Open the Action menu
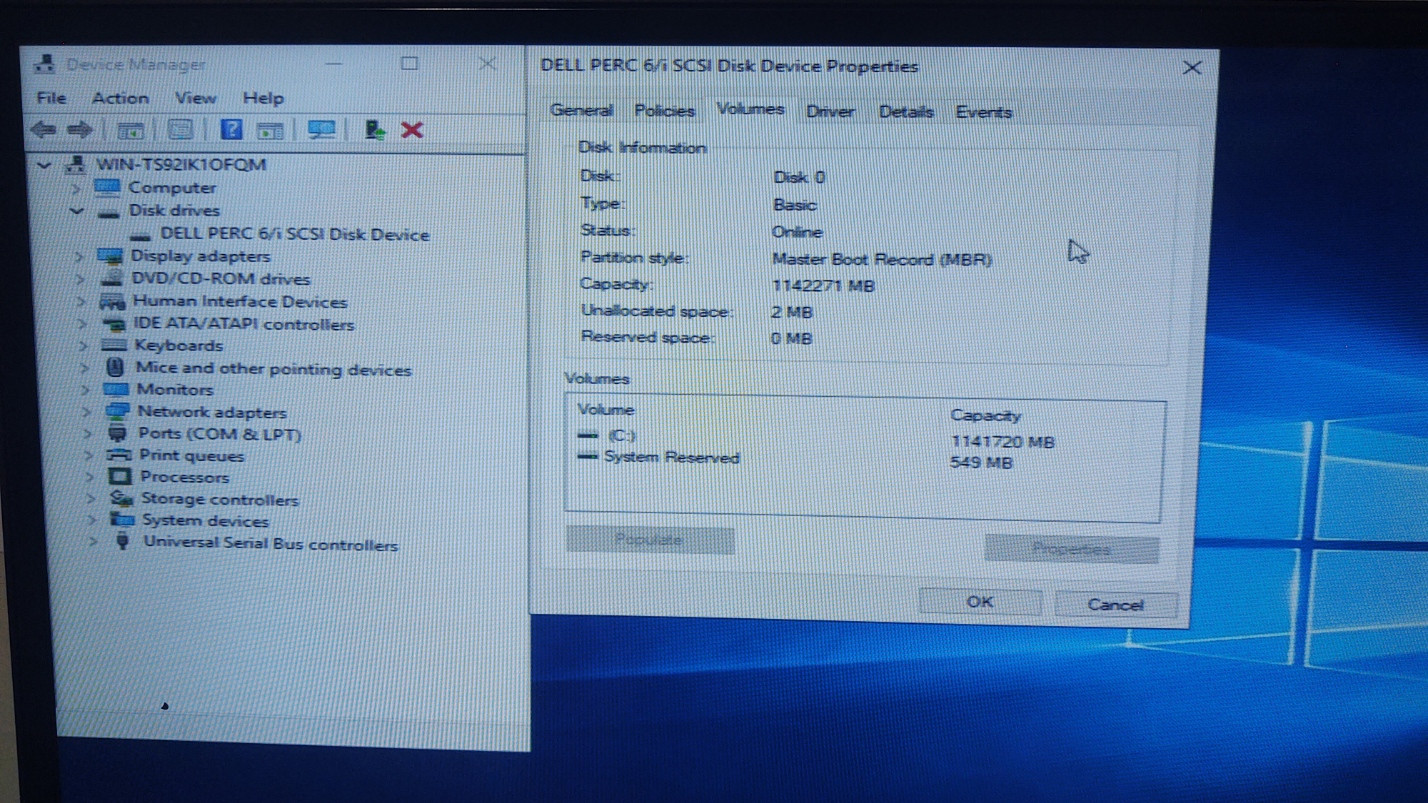 point(120,98)
